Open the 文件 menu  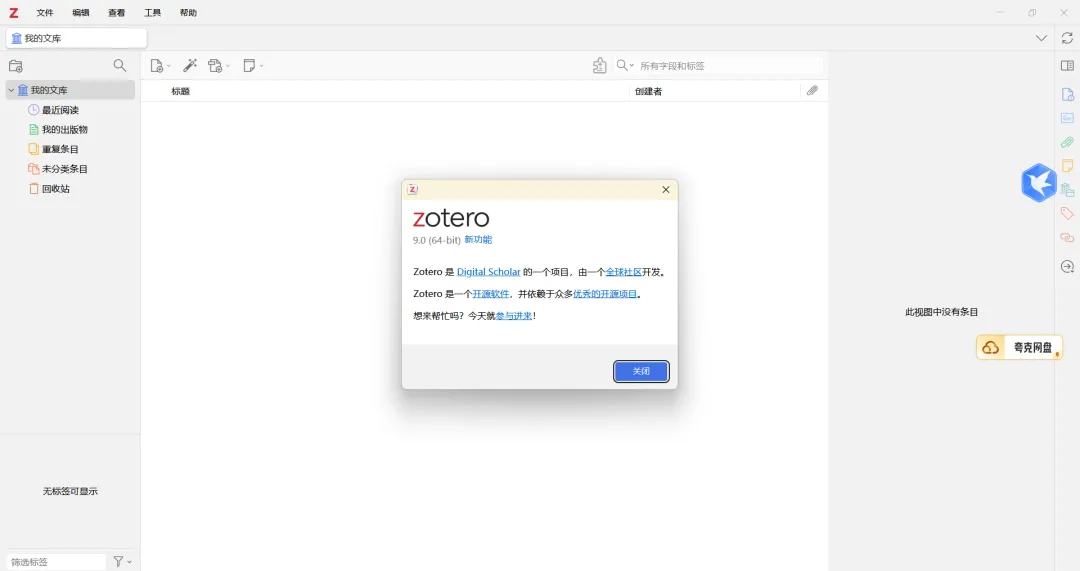click(45, 12)
